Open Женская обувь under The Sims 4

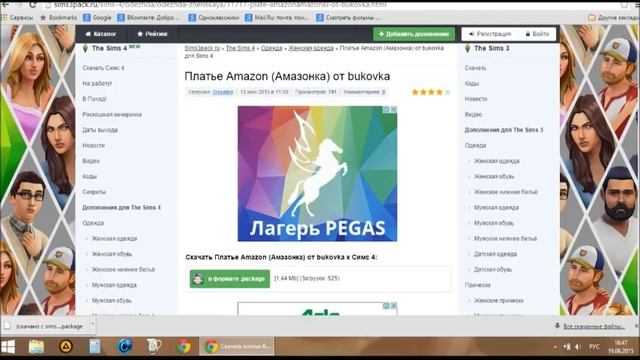111,254
